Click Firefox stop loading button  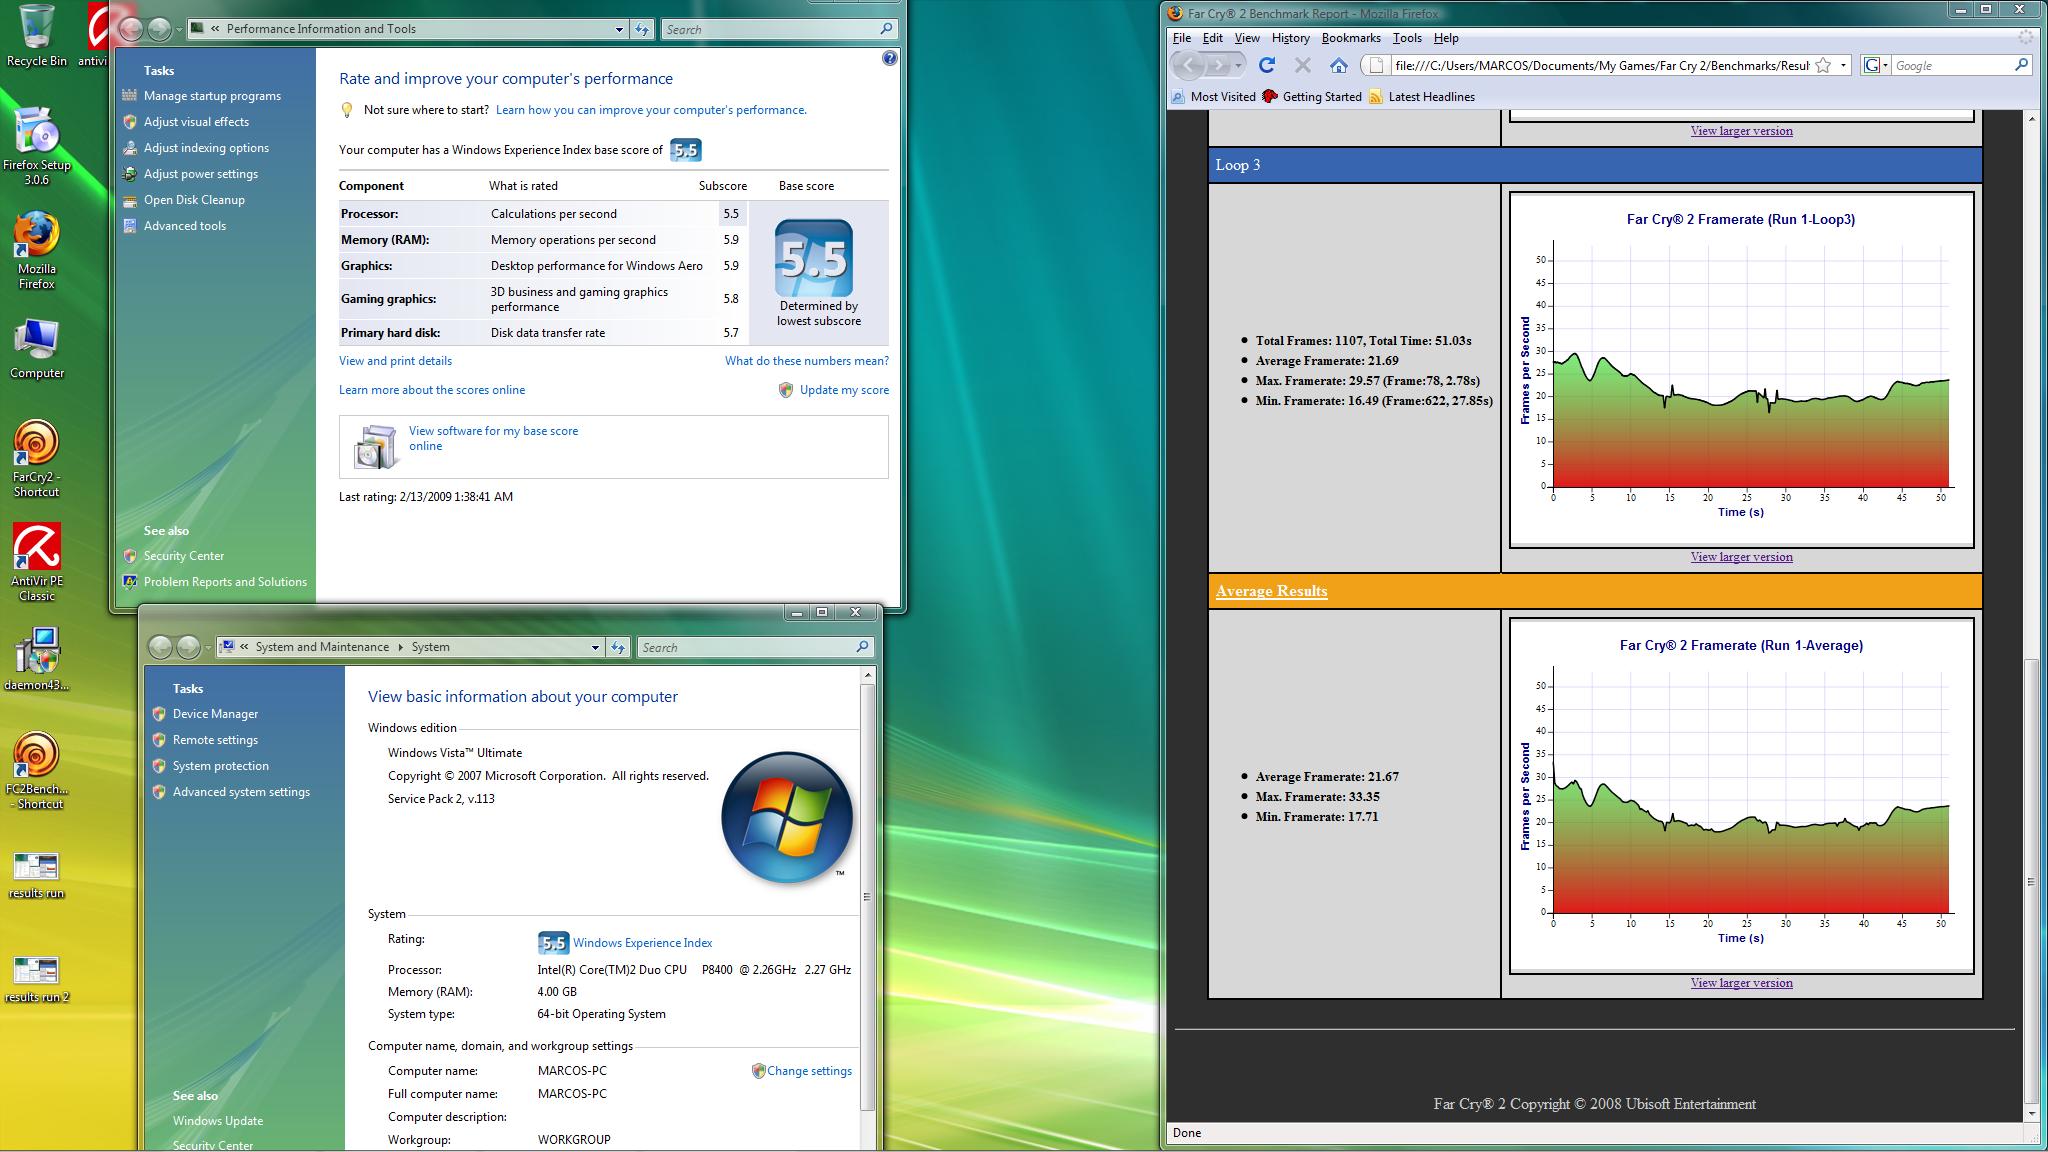pyautogui.click(x=1302, y=65)
